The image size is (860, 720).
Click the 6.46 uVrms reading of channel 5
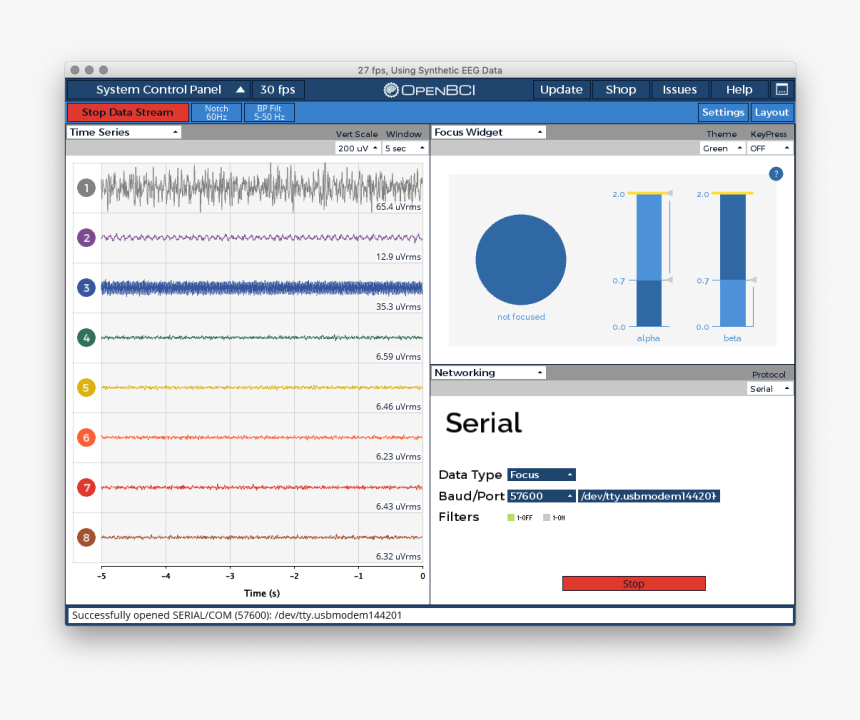point(398,406)
